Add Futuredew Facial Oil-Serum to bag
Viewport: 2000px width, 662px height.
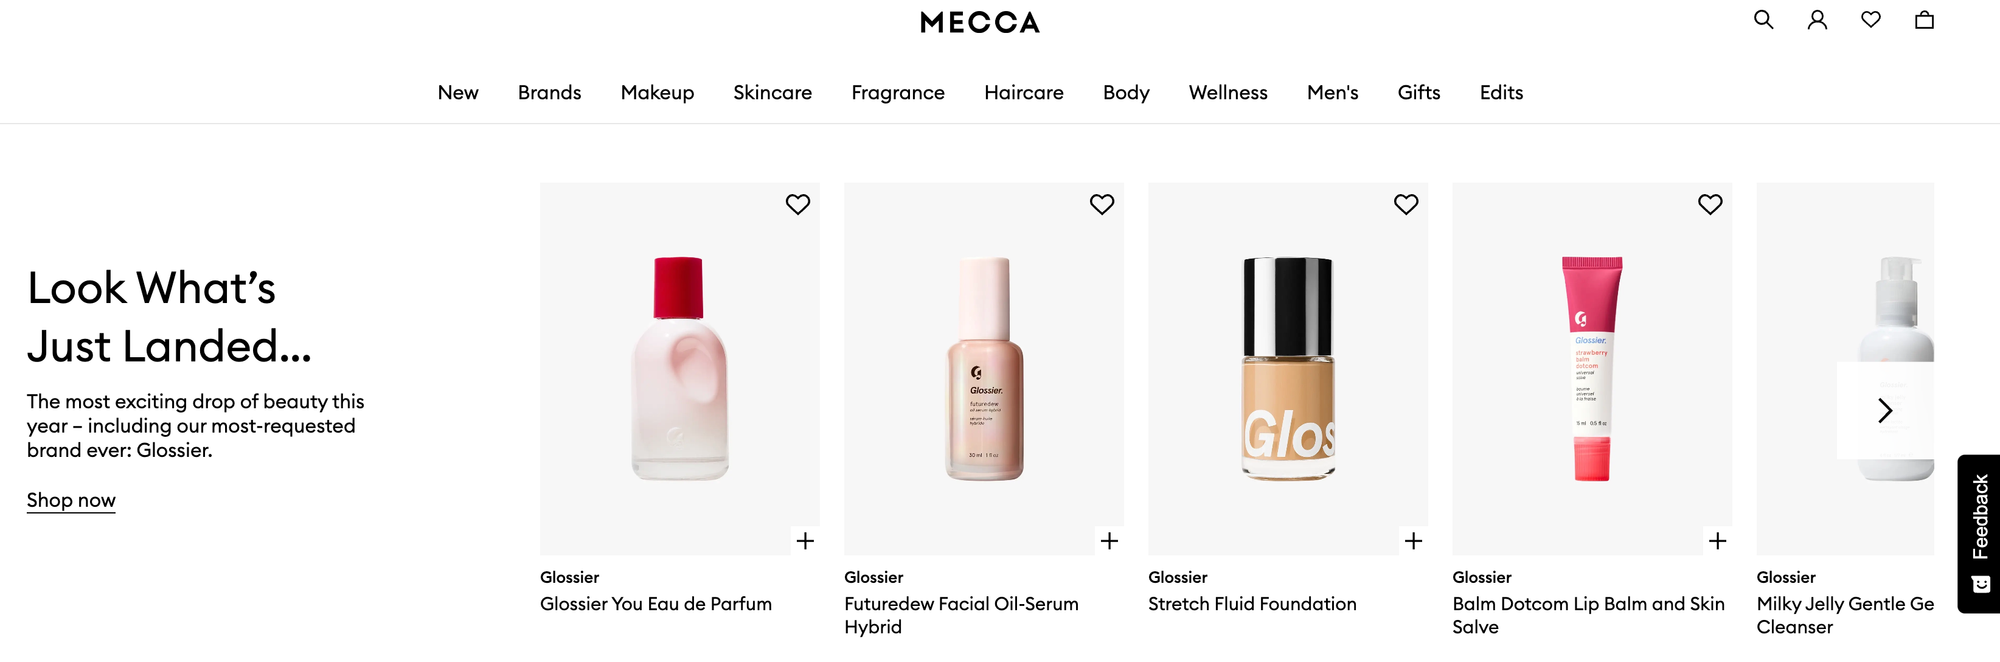pos(1110,540)
